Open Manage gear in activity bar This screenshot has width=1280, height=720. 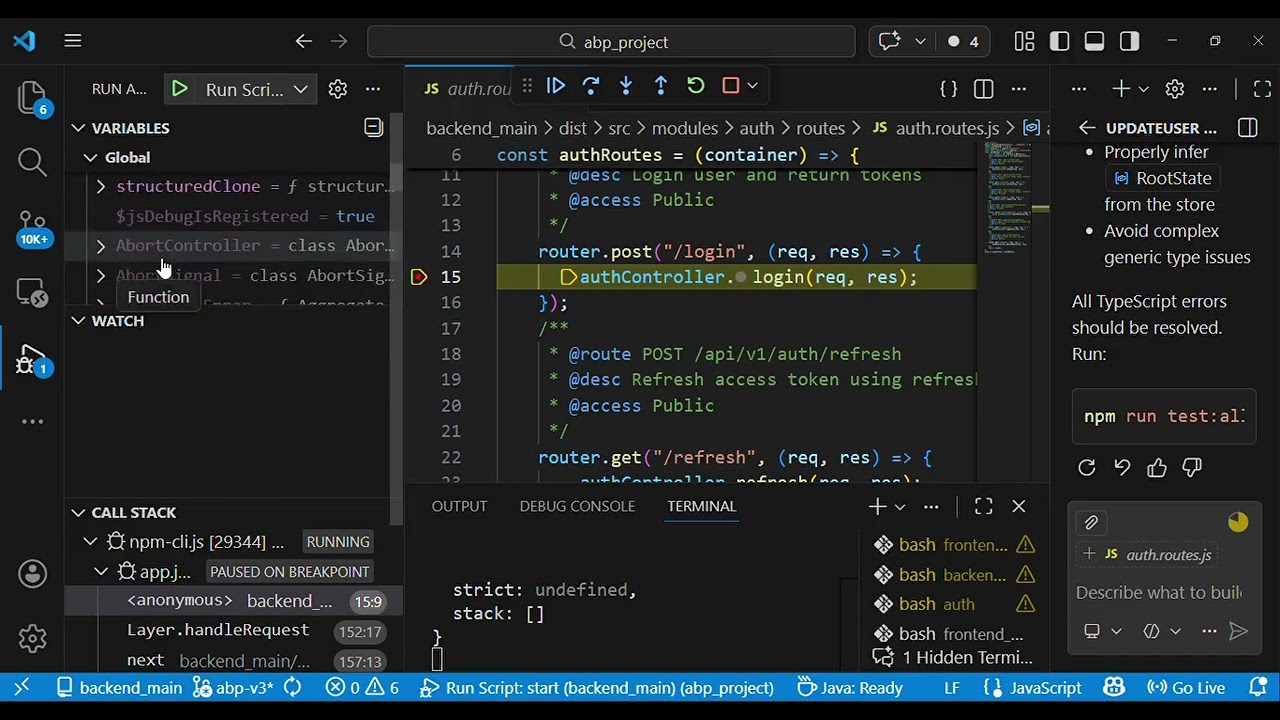coord(32,637)
